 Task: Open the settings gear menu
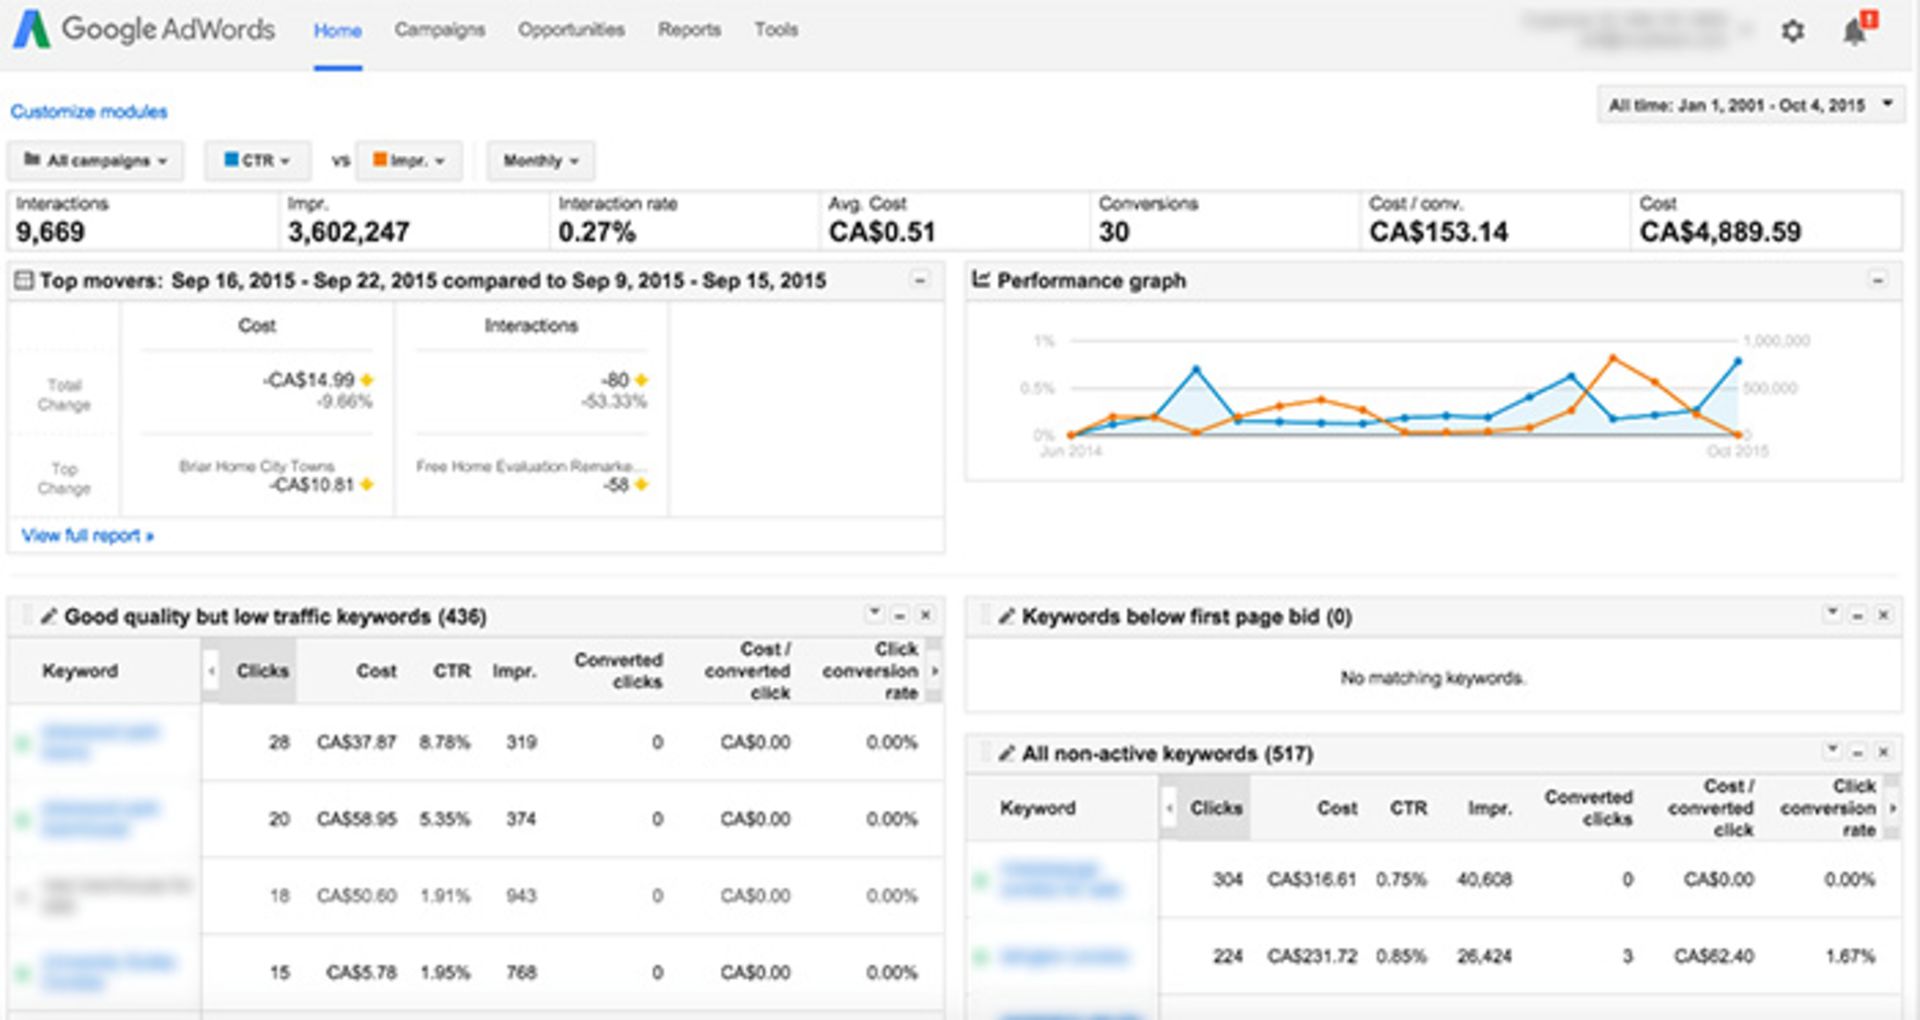pyautogui.click(x=1792, y=31)
